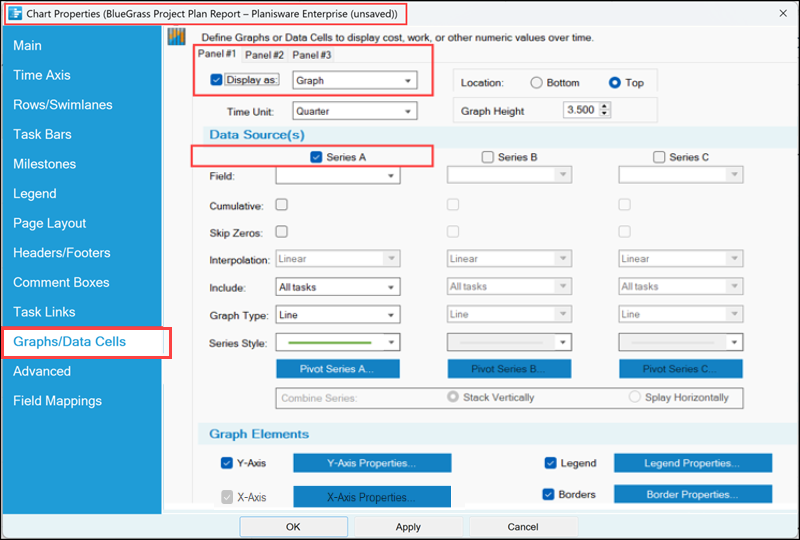800x540 pixels.
Task: Open the Series A Interpolation dropdown
Action: [x=338, y=259]
